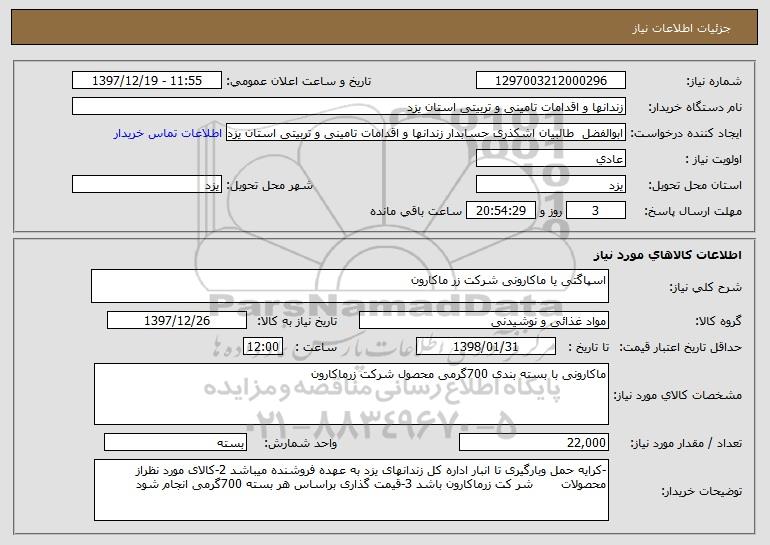Click the goods group field مواد غذائی و نوشیدنی
770x545 pixels.
[484, 321]
